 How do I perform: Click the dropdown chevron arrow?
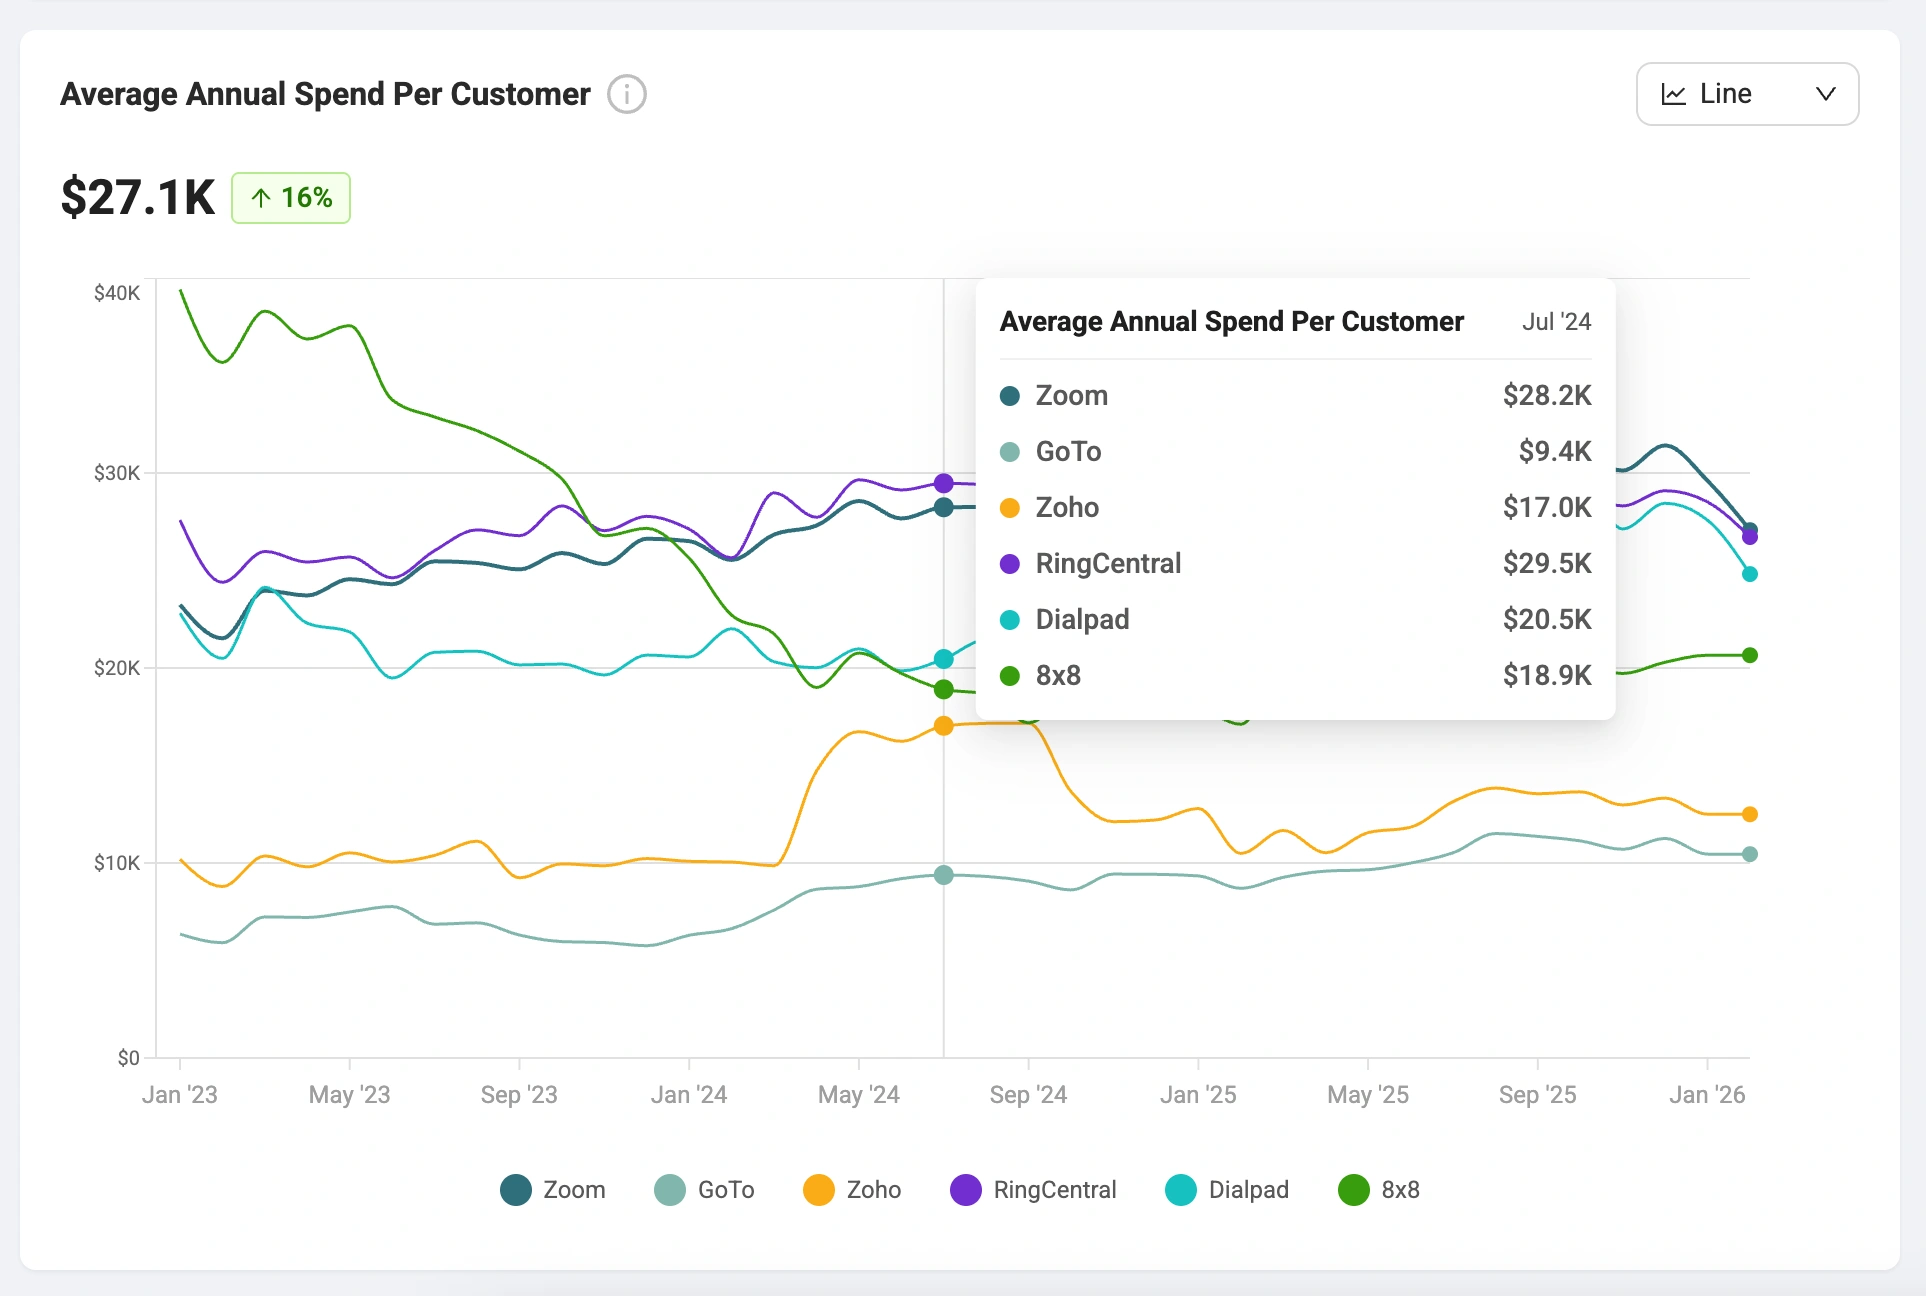(1825, 94)
